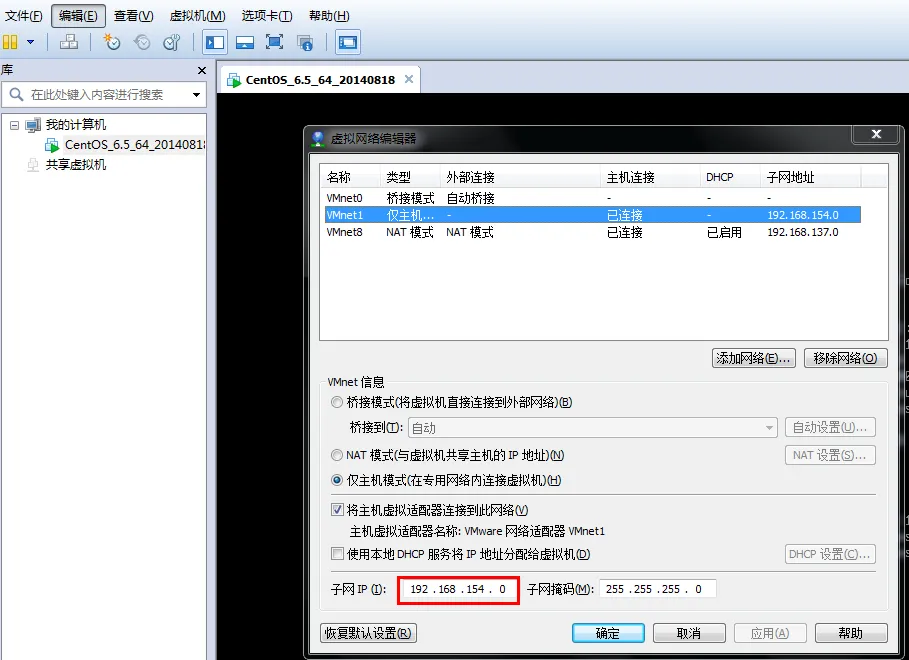Open the 虚拟机(M) menu
This screenshot has height=660, width=909.
point(197,16)
